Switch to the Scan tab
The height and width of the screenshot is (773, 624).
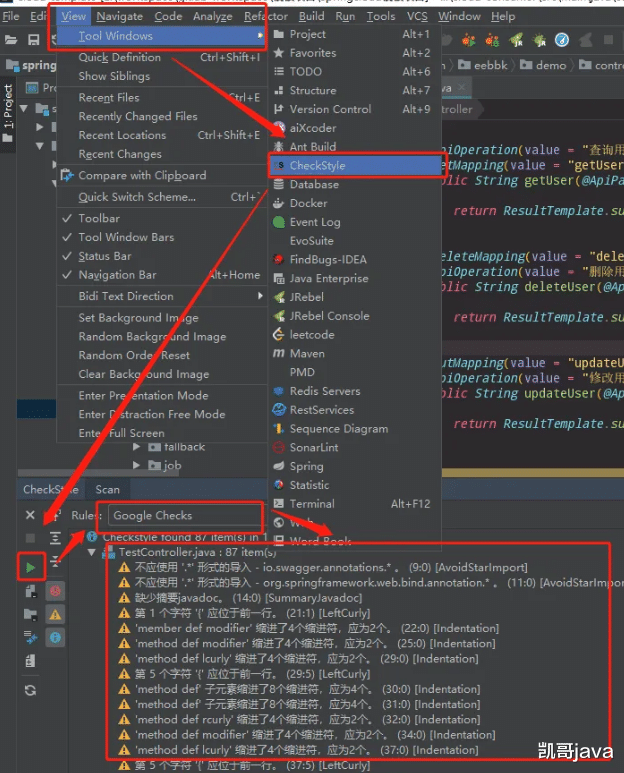(107, 490)
